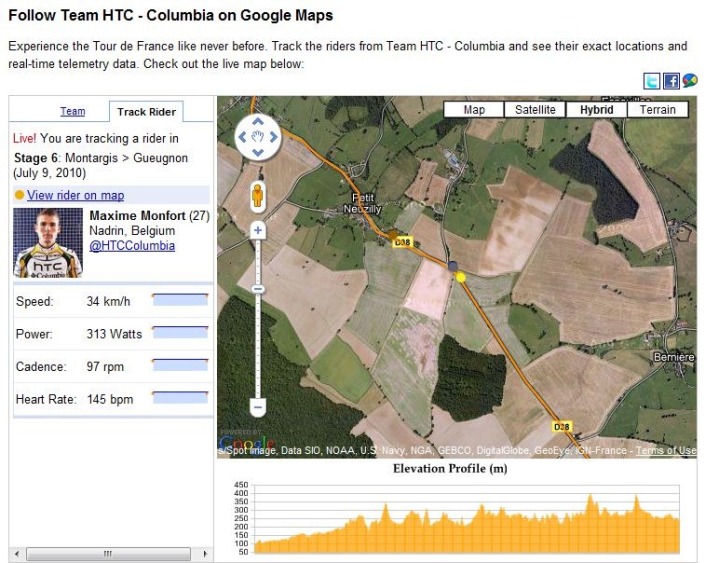Click the Google logo on the map
The height and width of the screenshot is (563, 719).
click(x=248, y=443)
